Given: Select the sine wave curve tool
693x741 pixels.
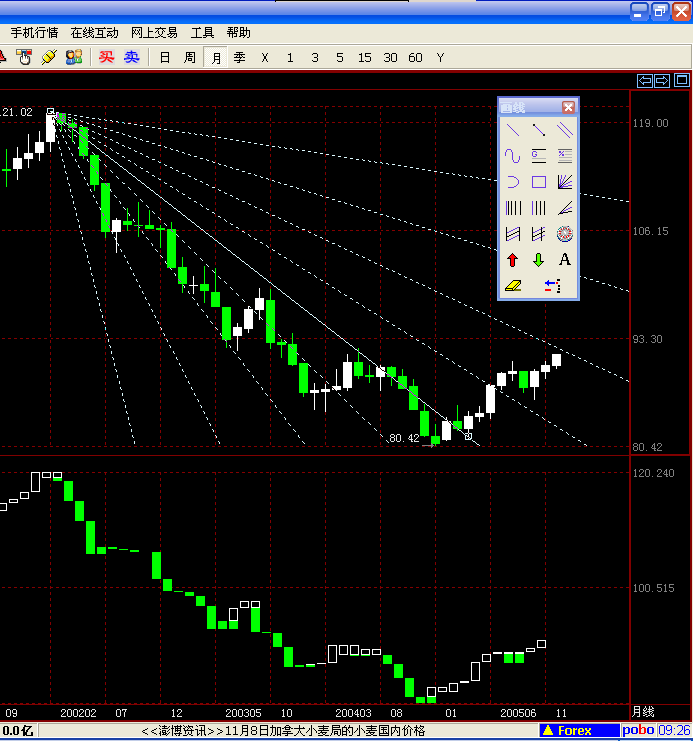Looking at the screenshot, I should pos(513,156).
